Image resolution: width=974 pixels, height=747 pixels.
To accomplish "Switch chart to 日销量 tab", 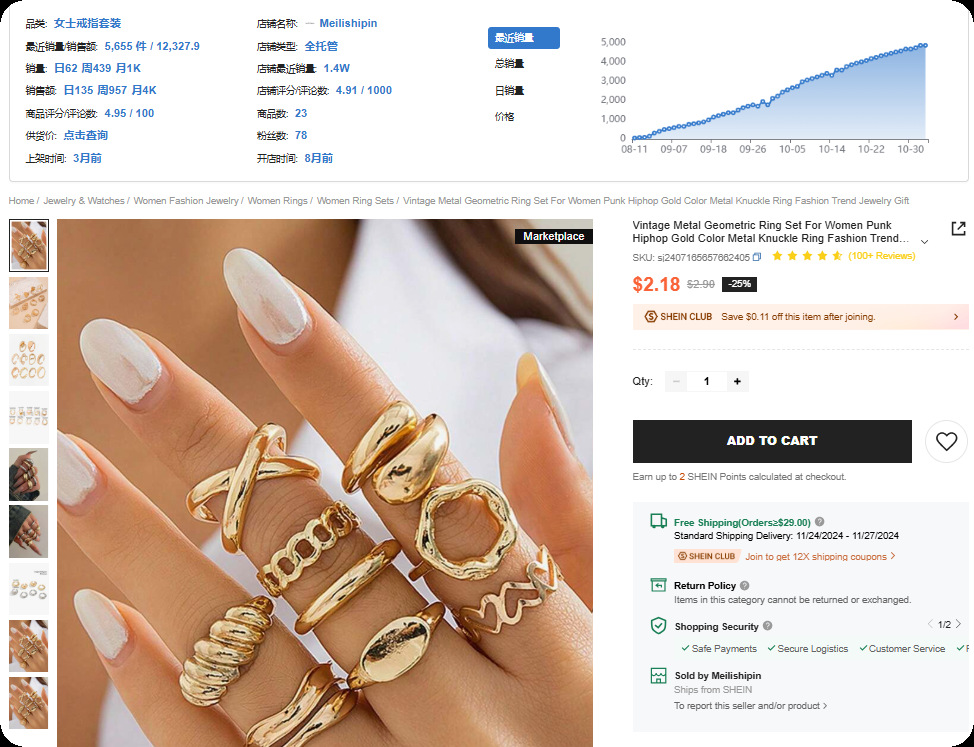I will 509,91.
